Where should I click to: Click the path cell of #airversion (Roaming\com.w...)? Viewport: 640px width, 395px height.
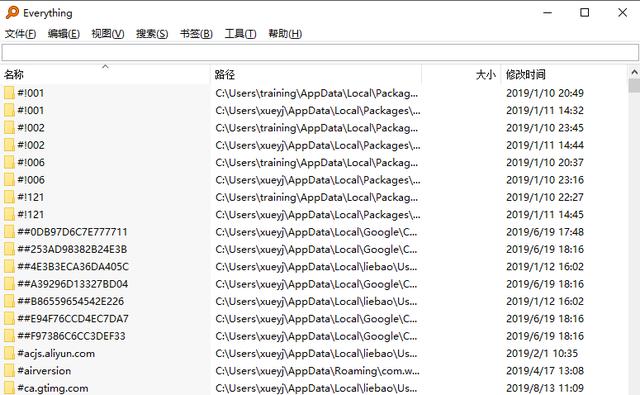317,371
